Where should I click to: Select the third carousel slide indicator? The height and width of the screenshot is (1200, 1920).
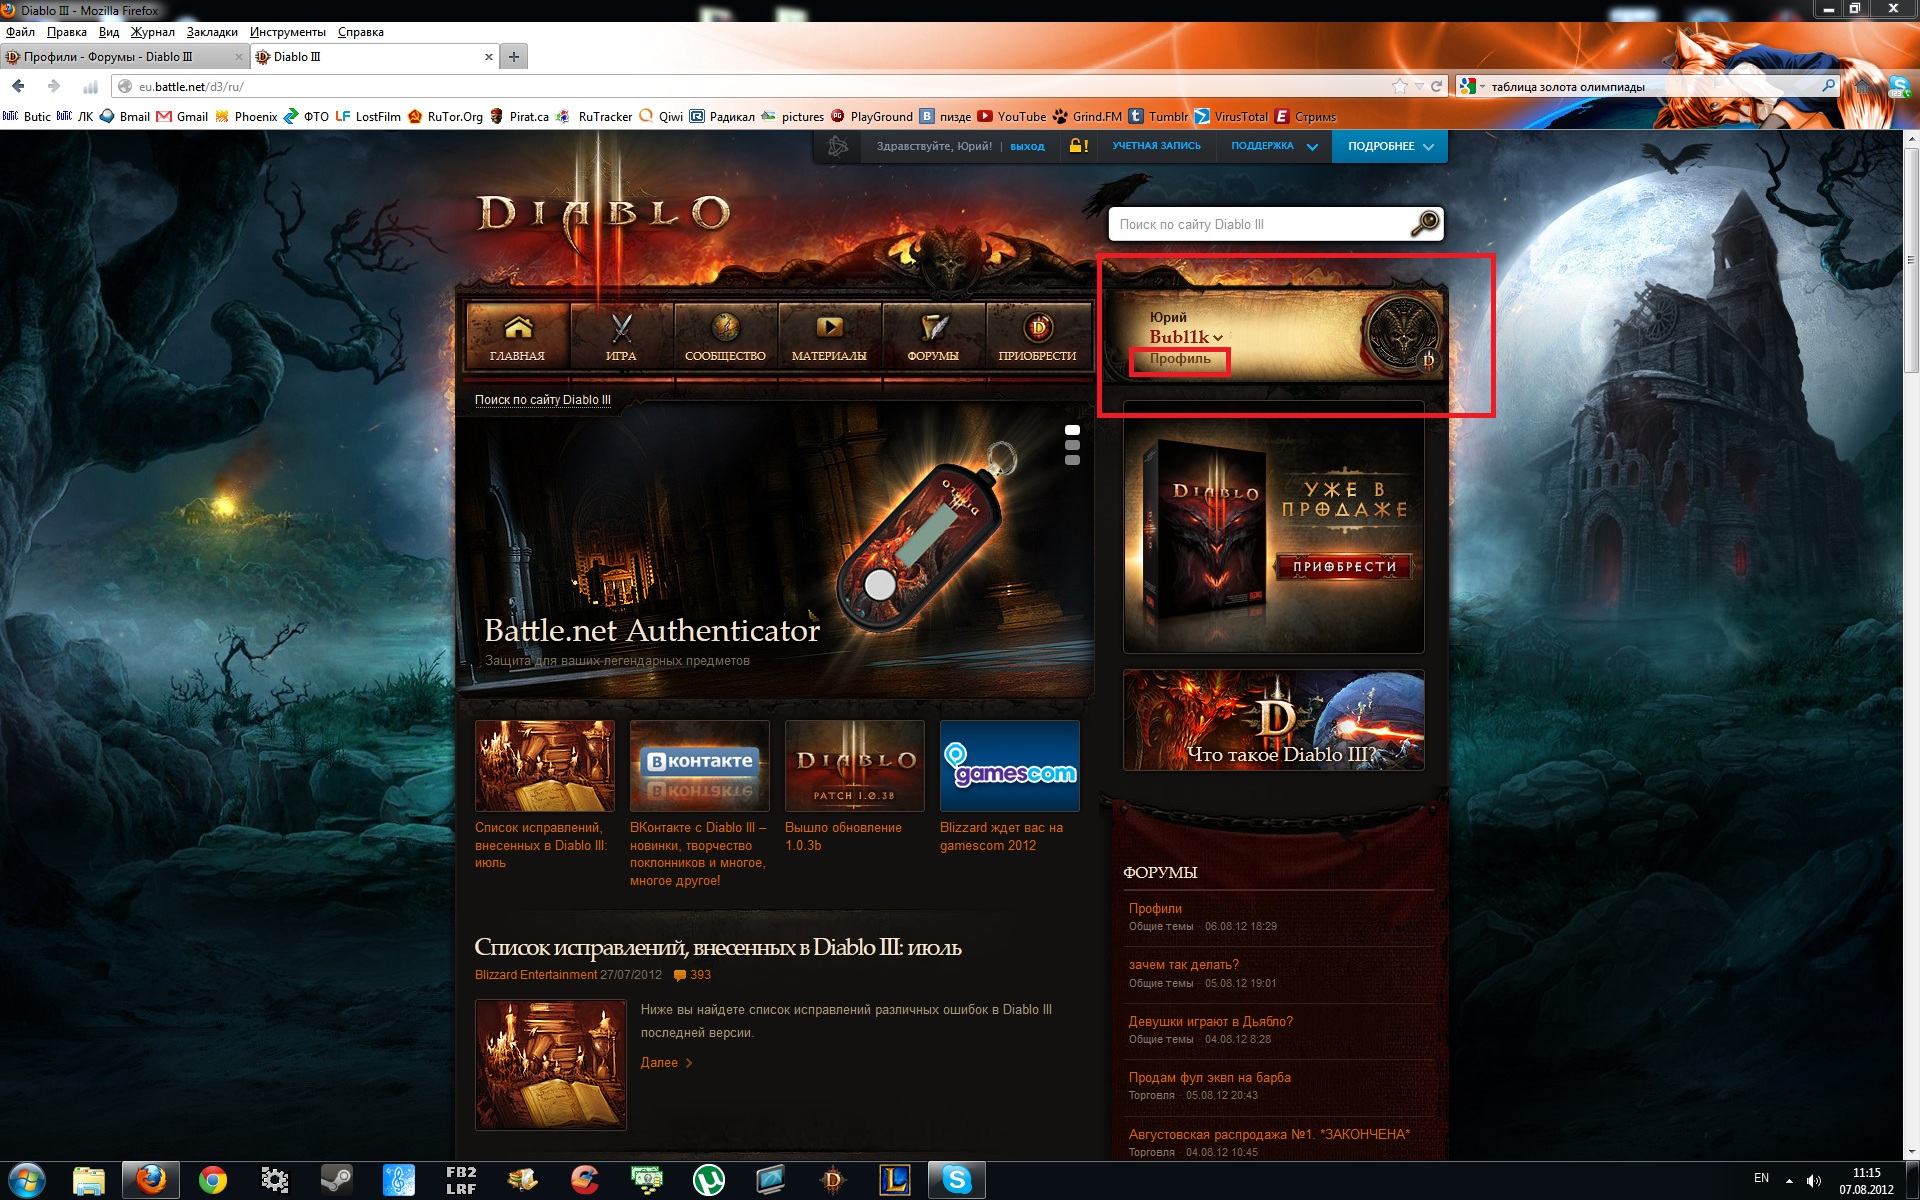tap(1072, 460)
